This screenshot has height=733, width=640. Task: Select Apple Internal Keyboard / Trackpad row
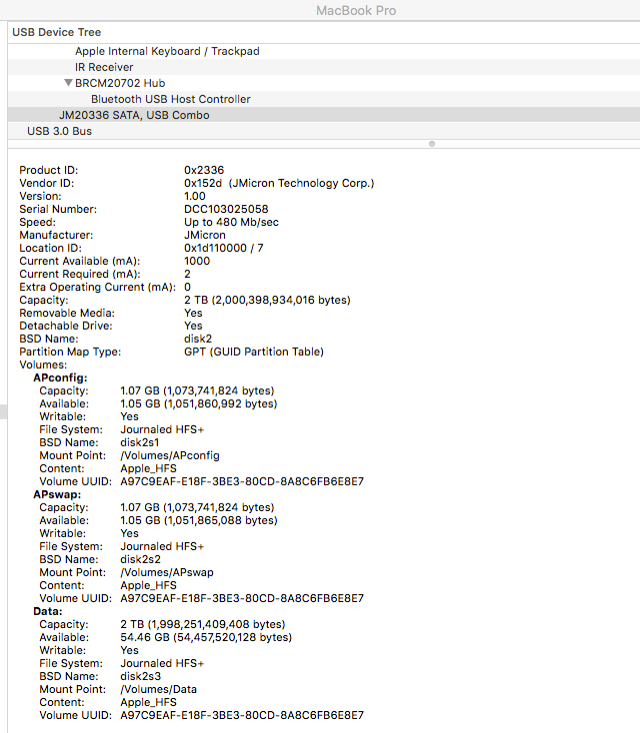coord(324,51)
